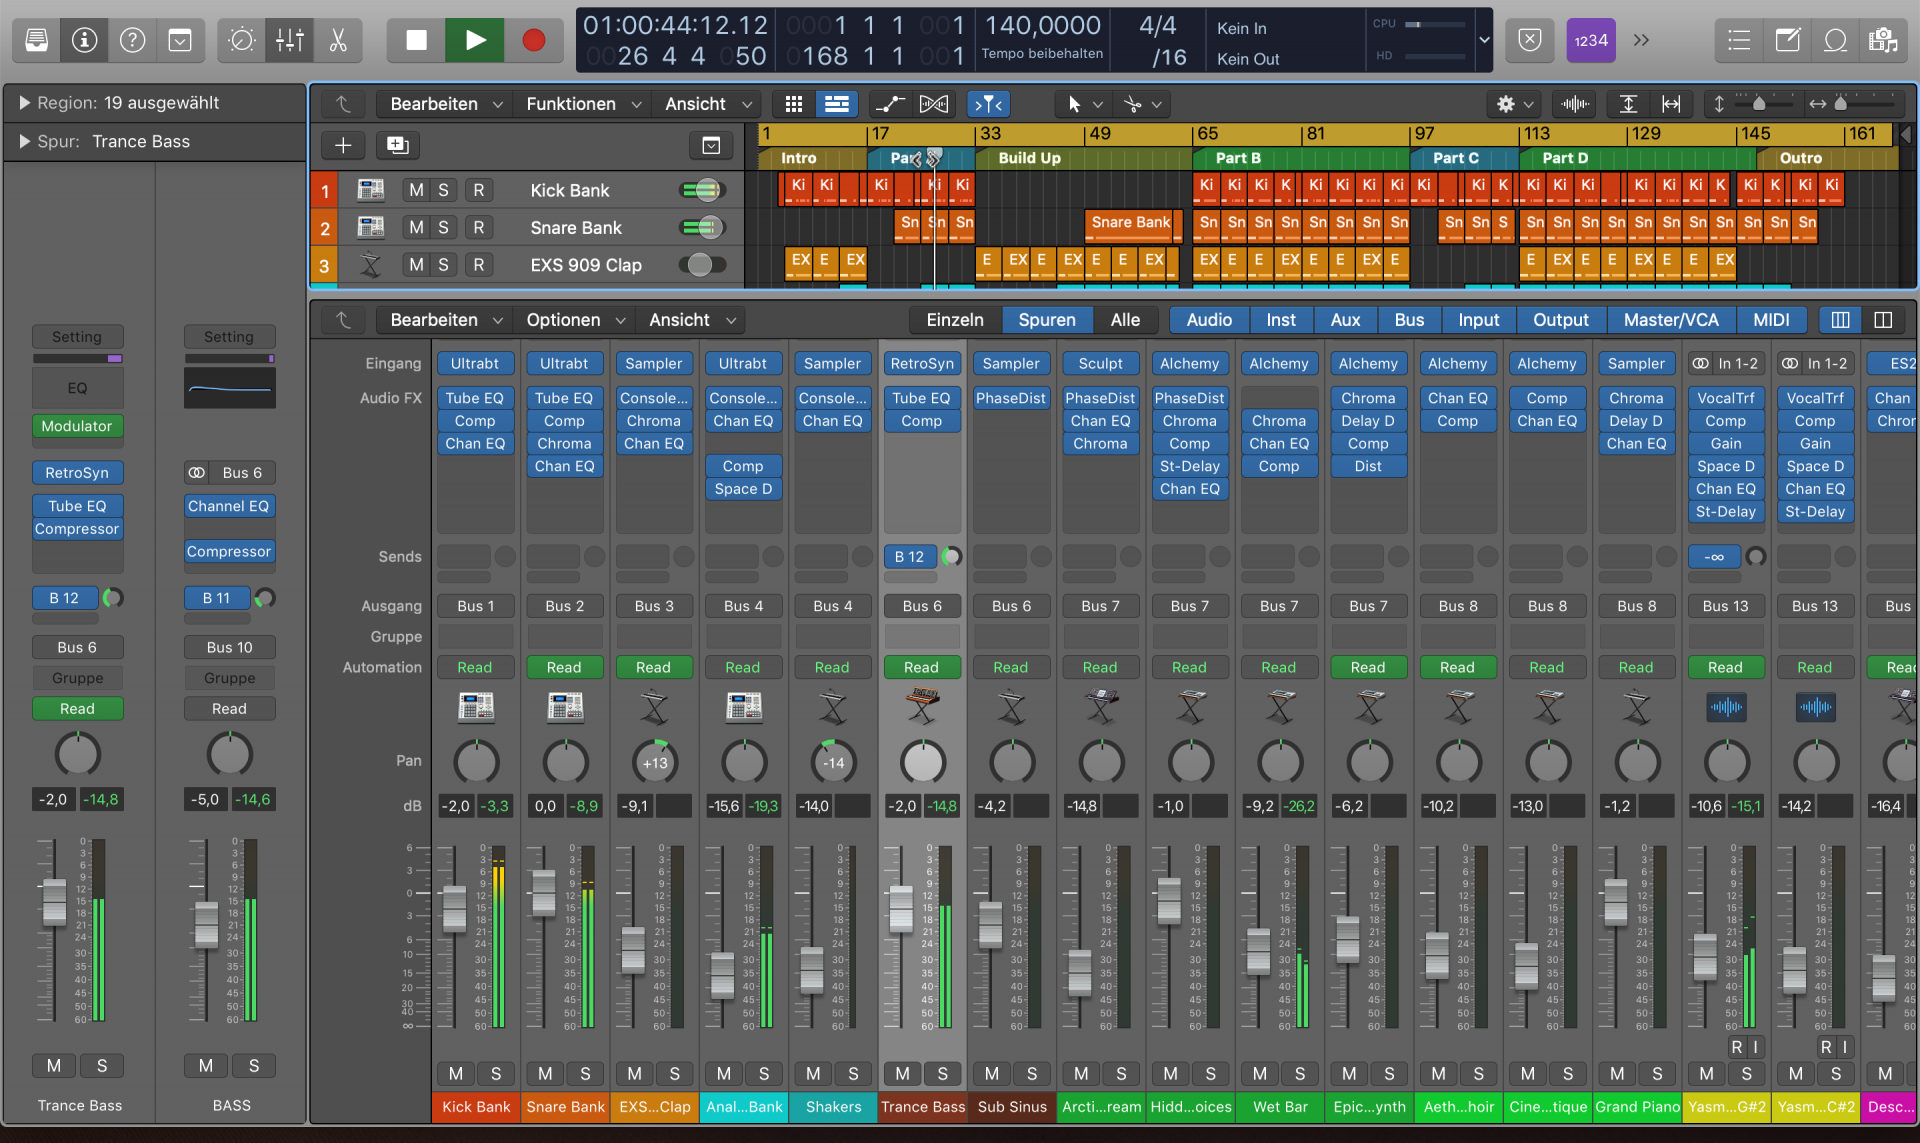Mute the Shakers channel strip

(x=813, y=1074)
